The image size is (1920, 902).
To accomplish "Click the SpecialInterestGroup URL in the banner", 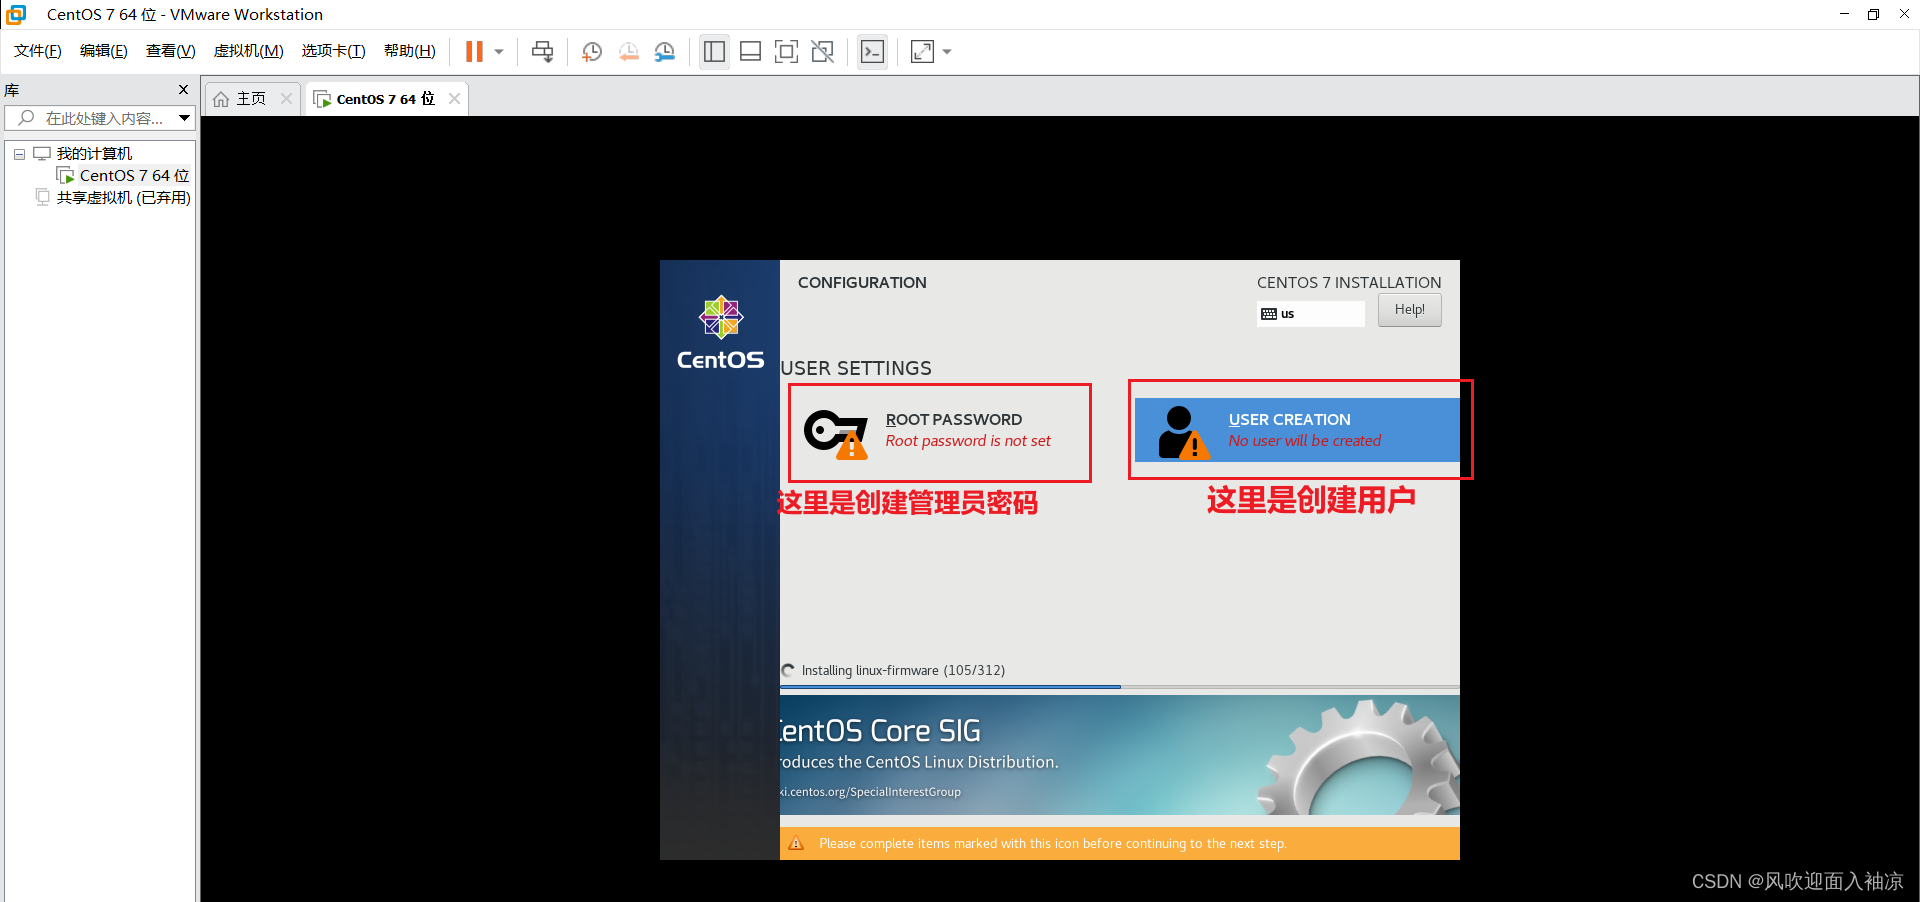I will pyautogui.click(x=870, y=792).
